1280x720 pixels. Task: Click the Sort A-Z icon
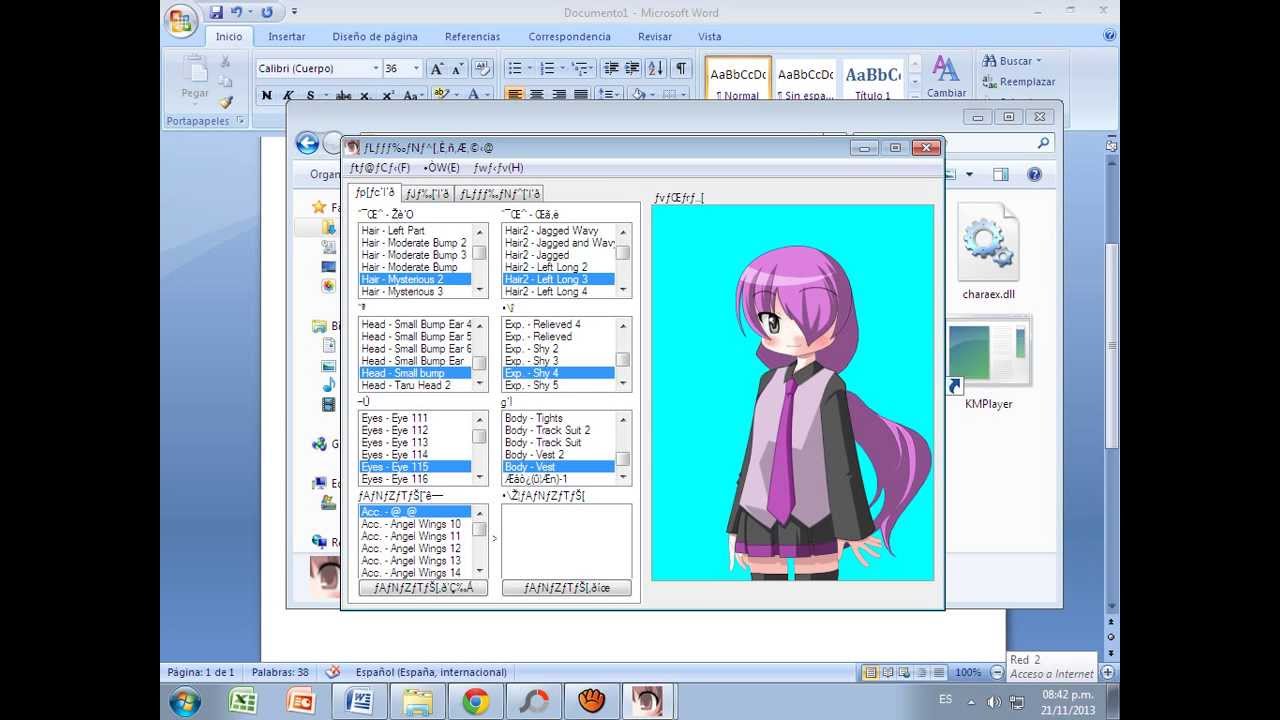click(656, 69)
